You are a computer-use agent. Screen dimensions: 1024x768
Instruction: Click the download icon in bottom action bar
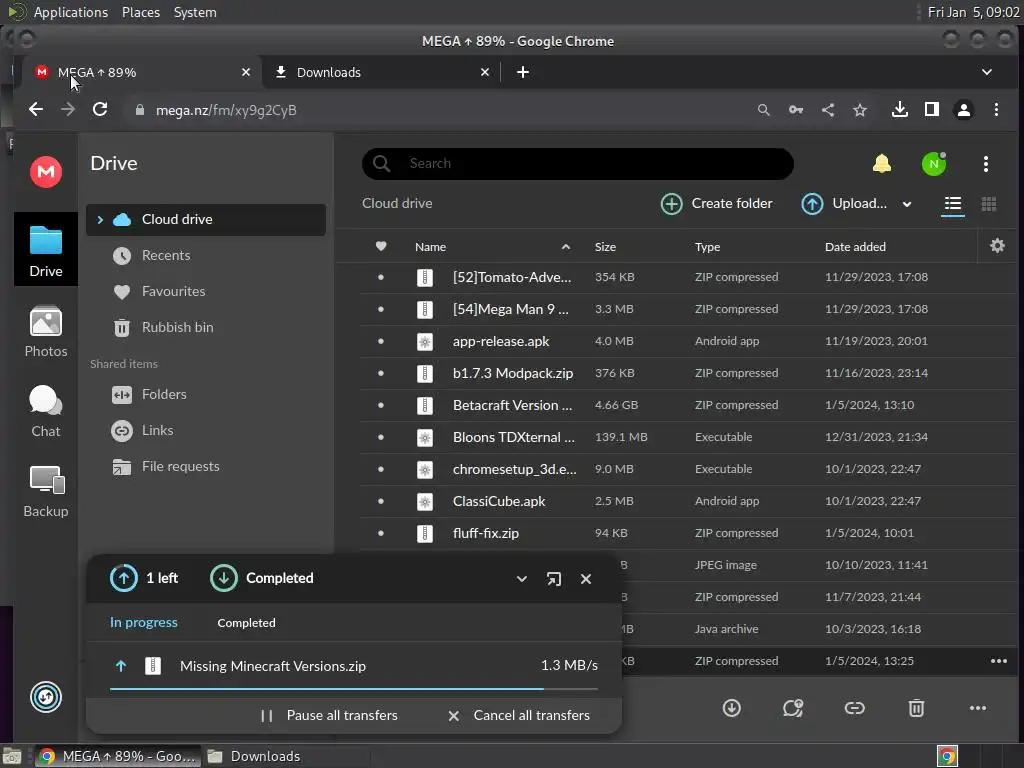coord(731,708)
